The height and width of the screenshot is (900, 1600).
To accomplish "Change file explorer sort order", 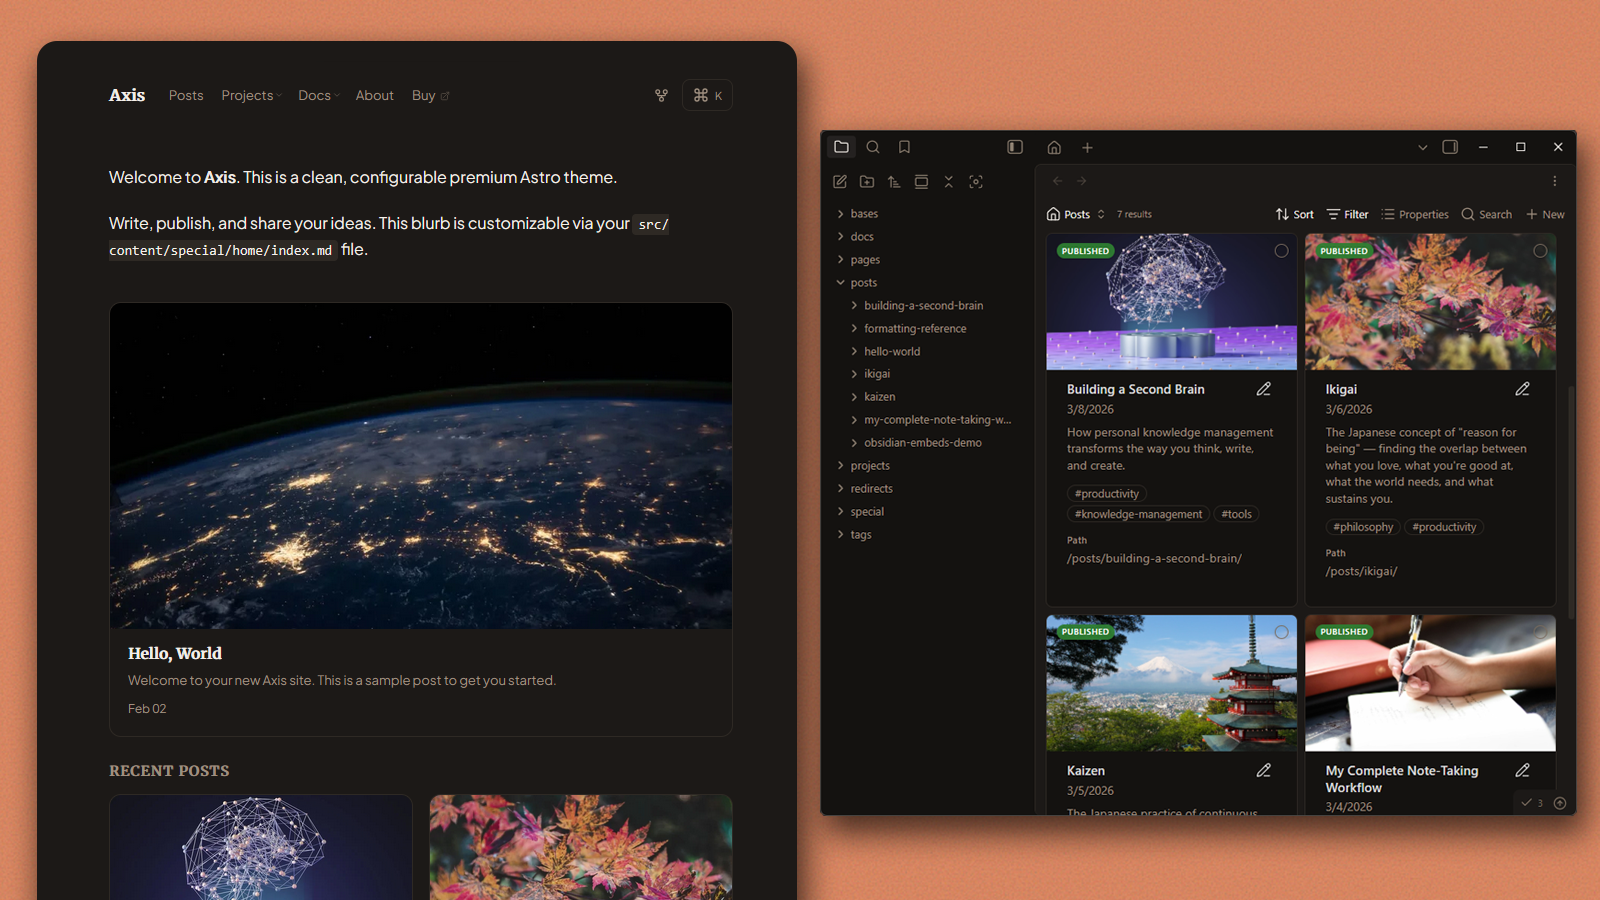I will pos(894,182).
